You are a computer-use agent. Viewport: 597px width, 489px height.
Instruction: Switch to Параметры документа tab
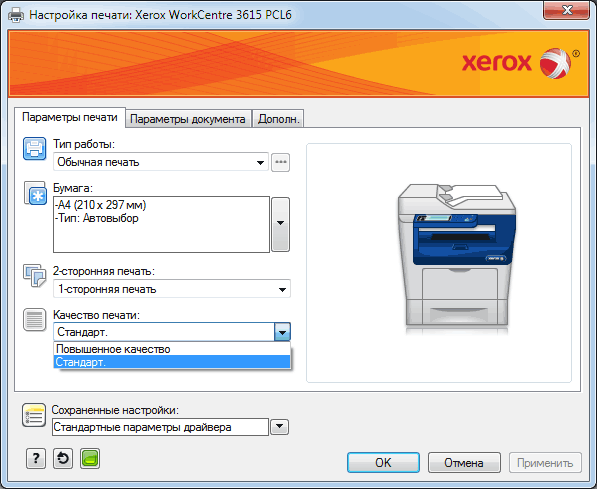click(188, 119)
